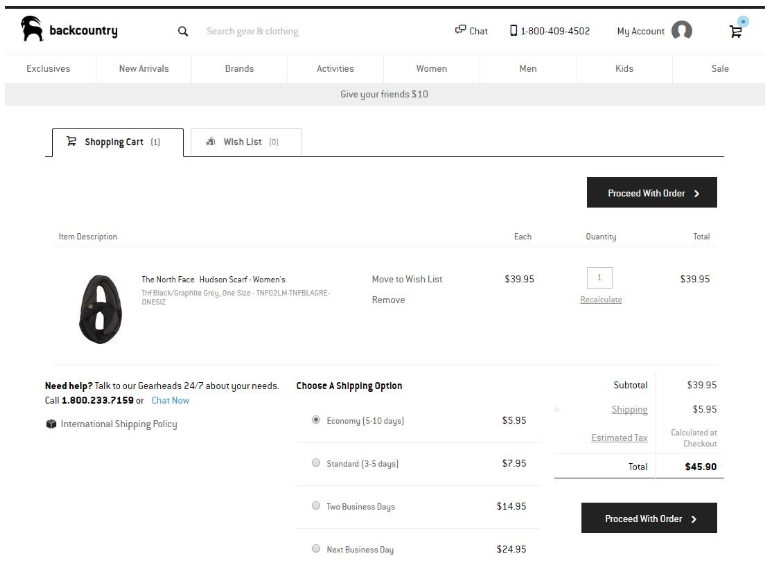Click Move to Wish List link
The height and width of the screenshot is (575, 769).
click(x=407, y=279)
